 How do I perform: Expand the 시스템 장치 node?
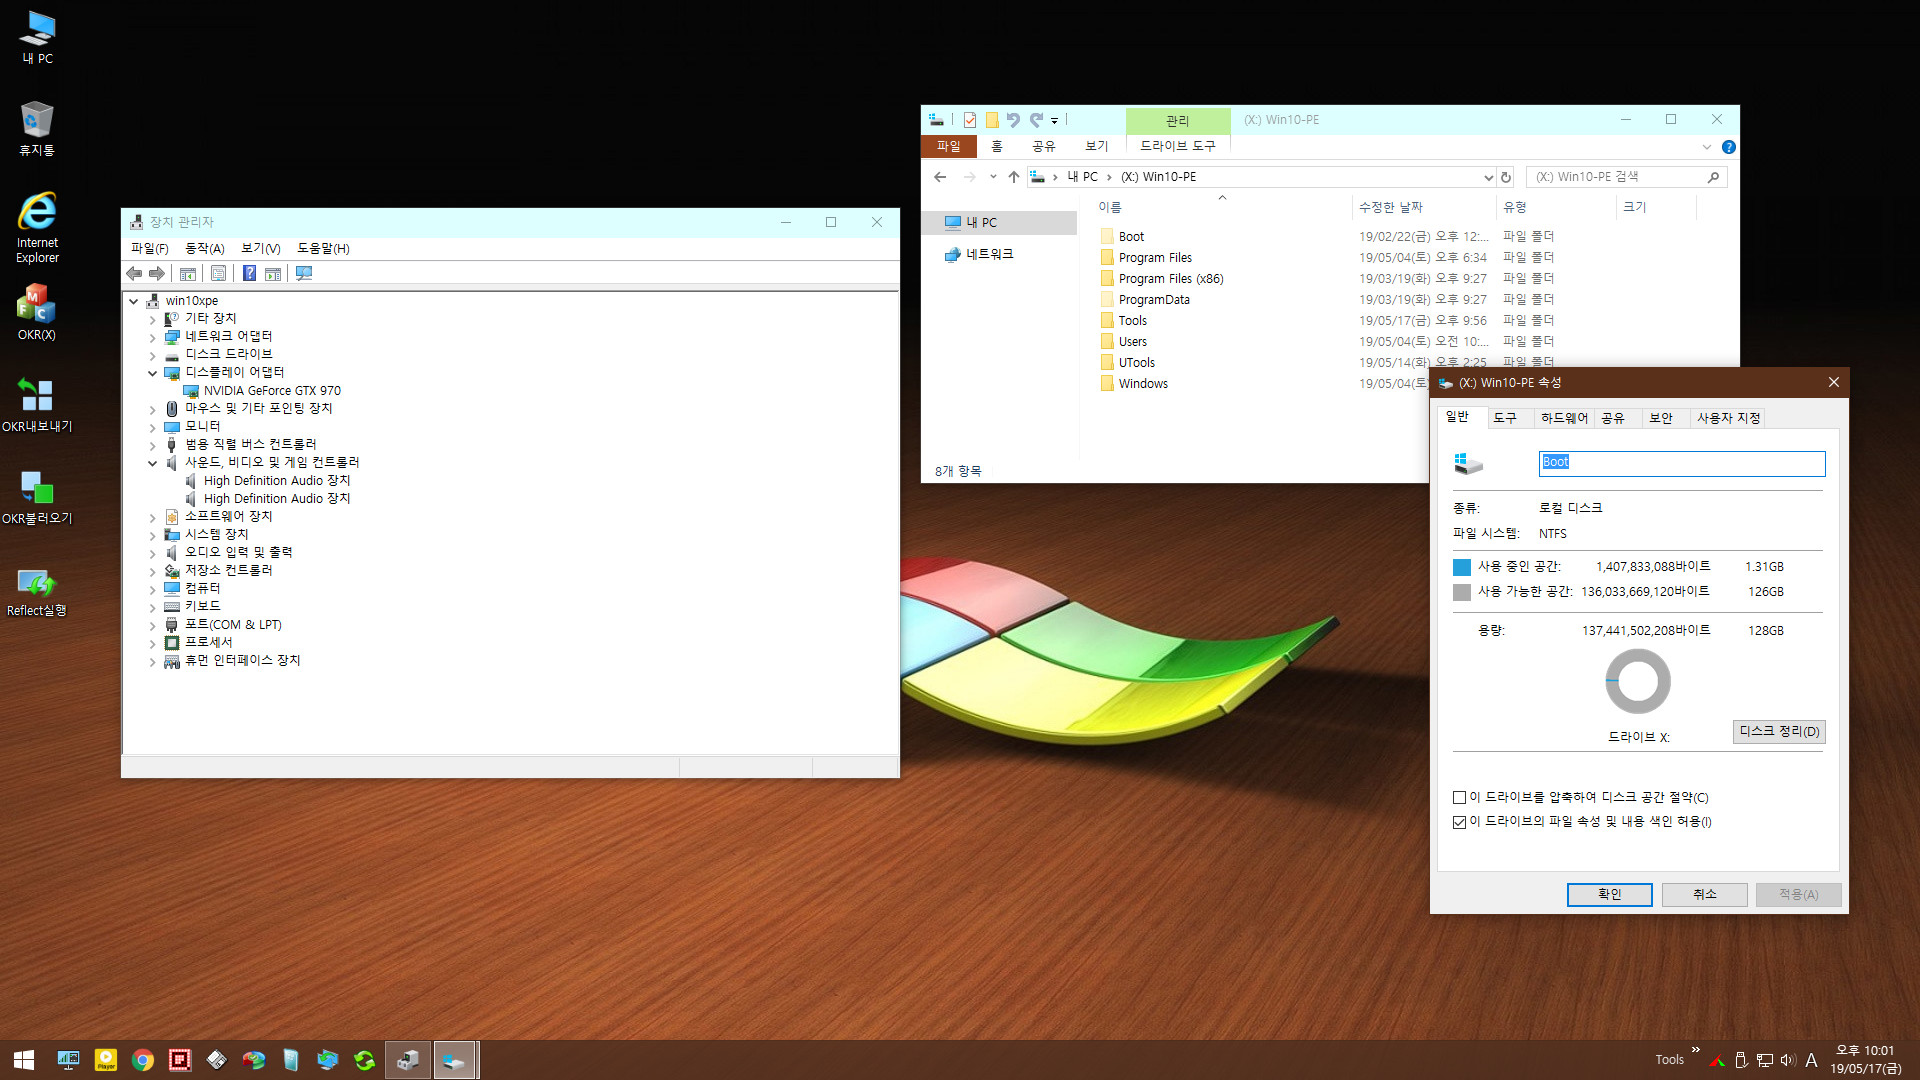tap(153, 535)
